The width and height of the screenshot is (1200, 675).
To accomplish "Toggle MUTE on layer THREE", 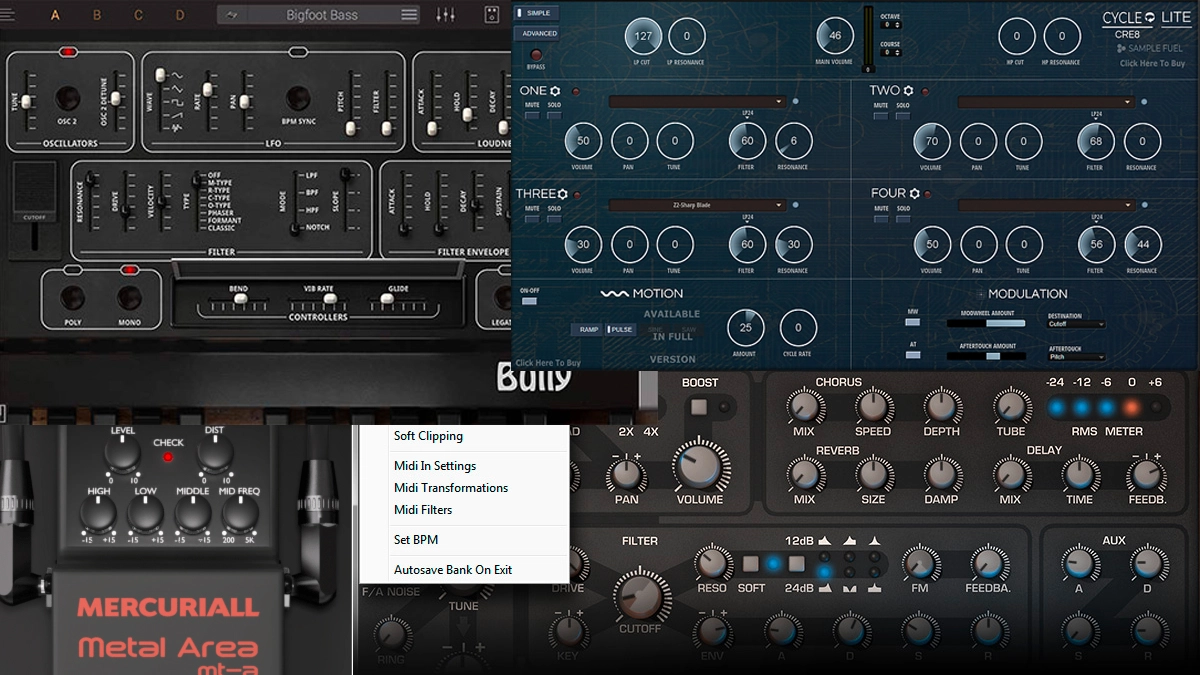I will (x=531, y=219).
